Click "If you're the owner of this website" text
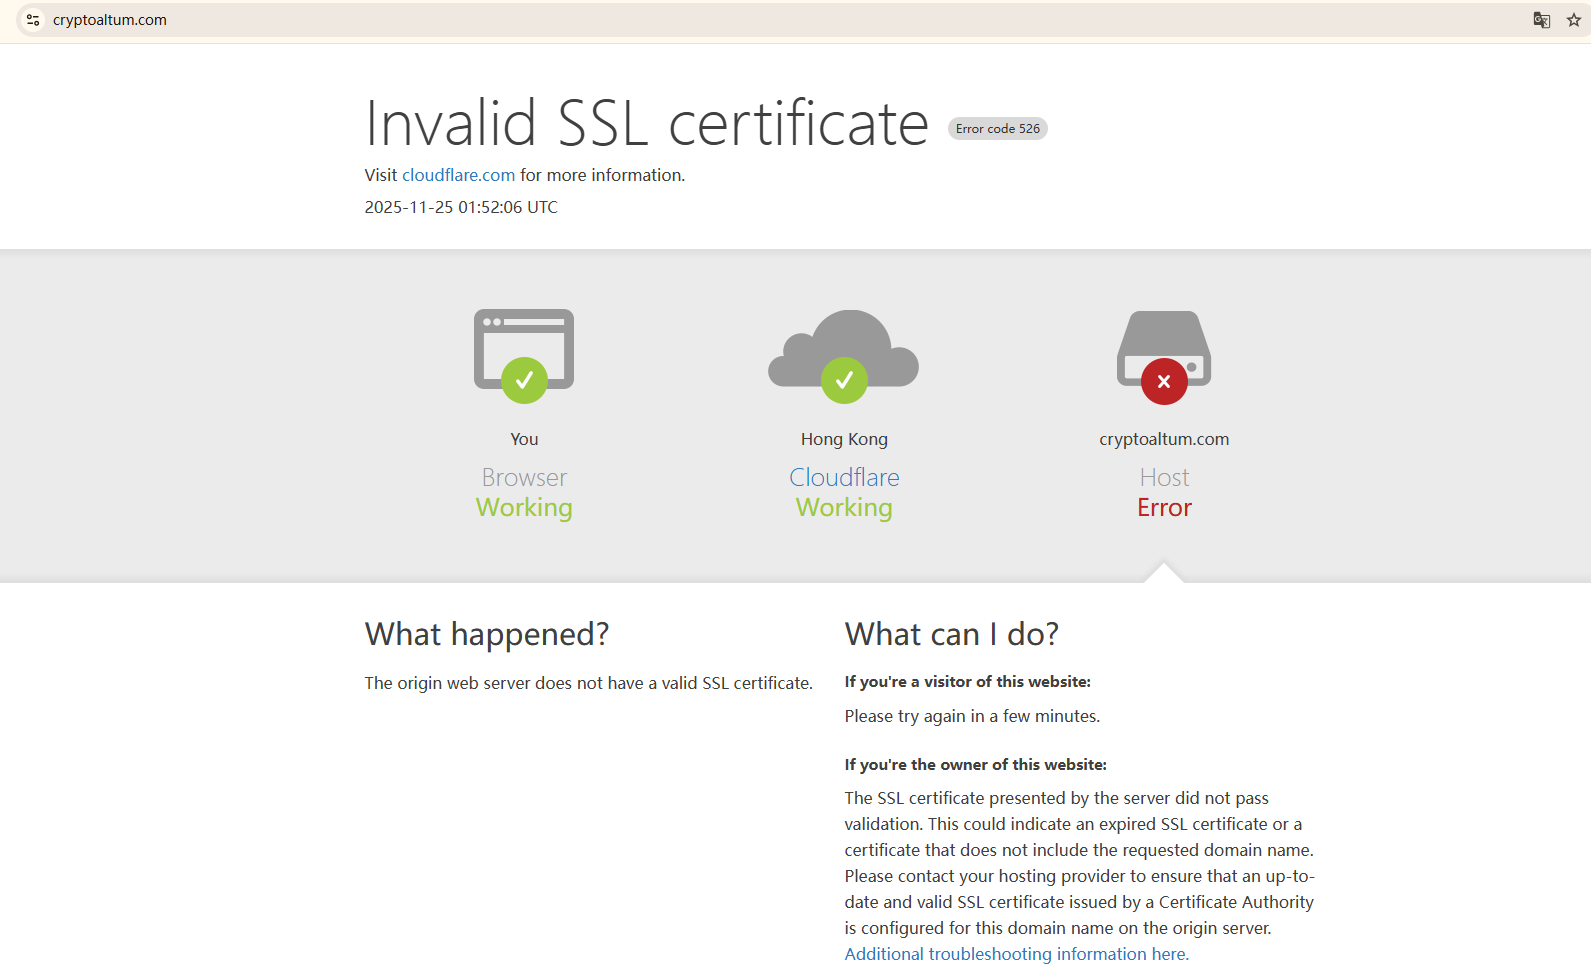The height and width of the screenshot is (970, 1591). tap(976, 765)
